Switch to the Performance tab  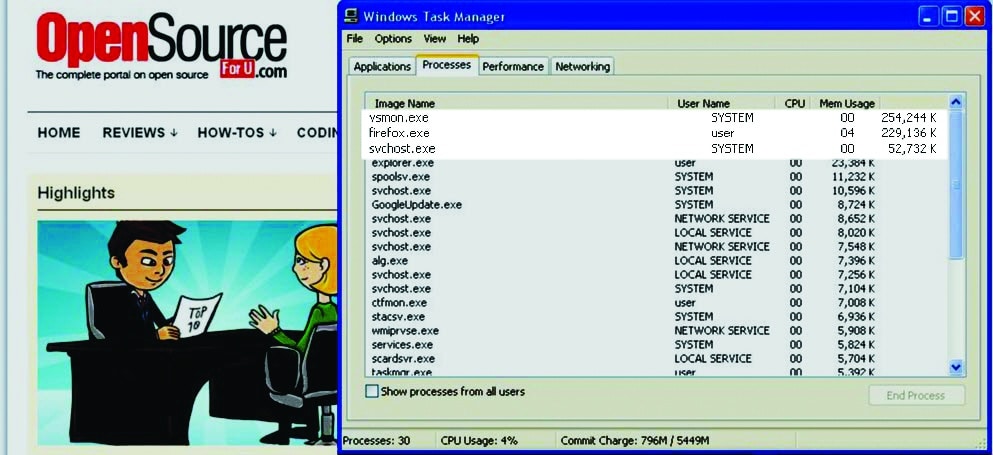click(513, 66)
